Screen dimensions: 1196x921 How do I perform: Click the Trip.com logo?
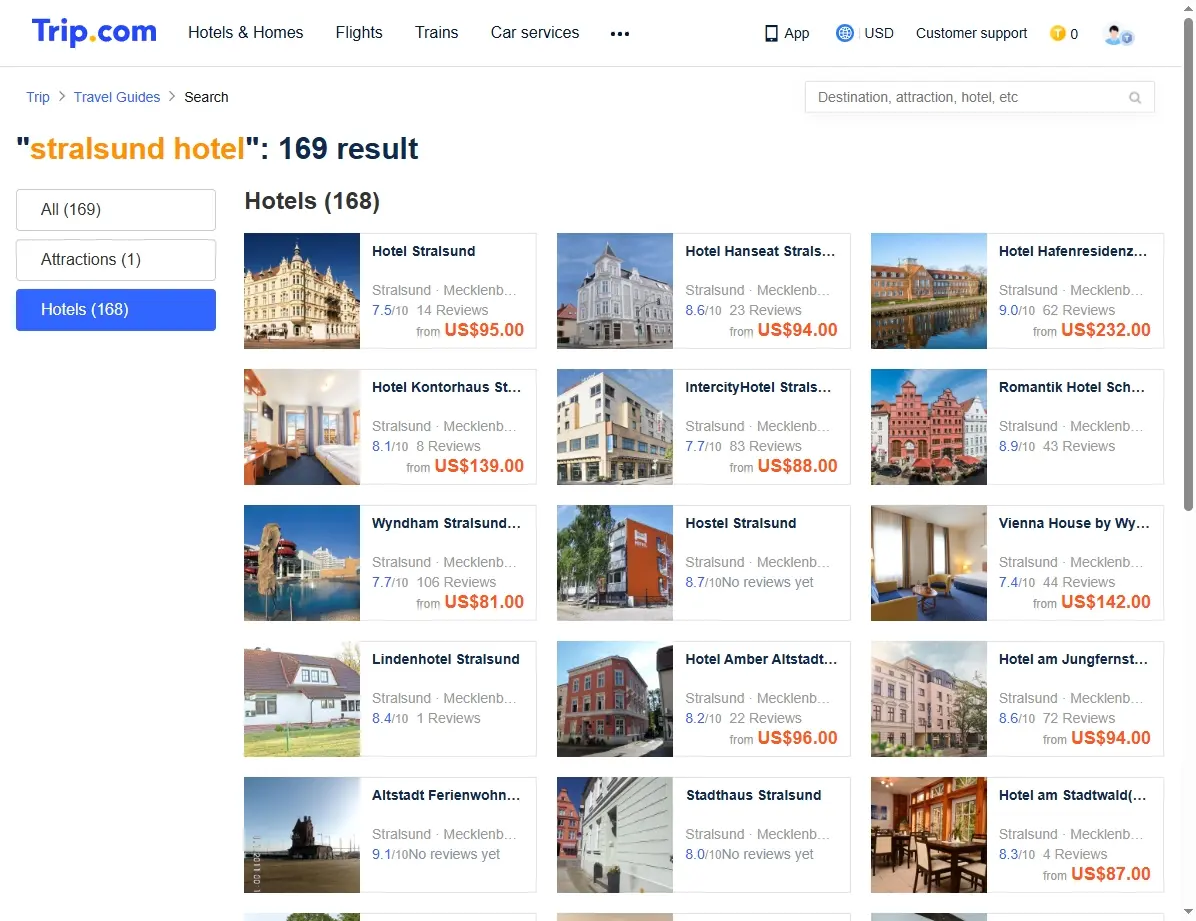tap(94, 32)
